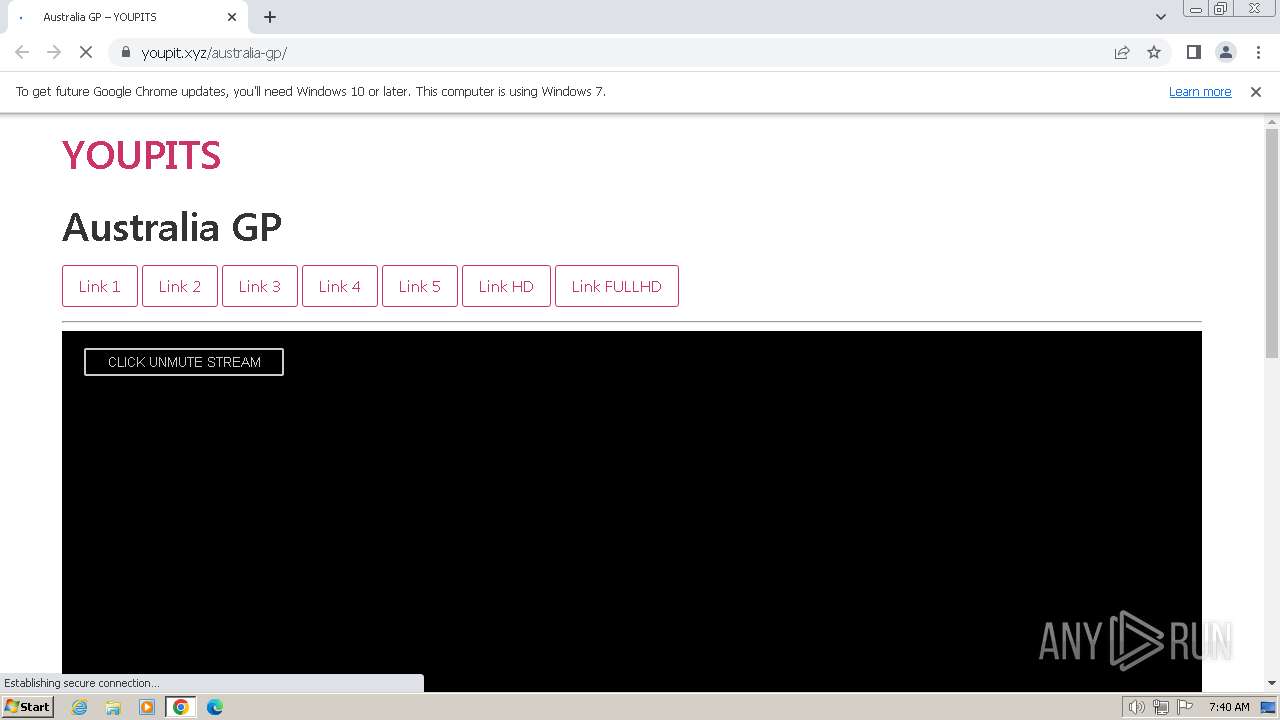Go to the YOUPITS home logo

[141, 155]
